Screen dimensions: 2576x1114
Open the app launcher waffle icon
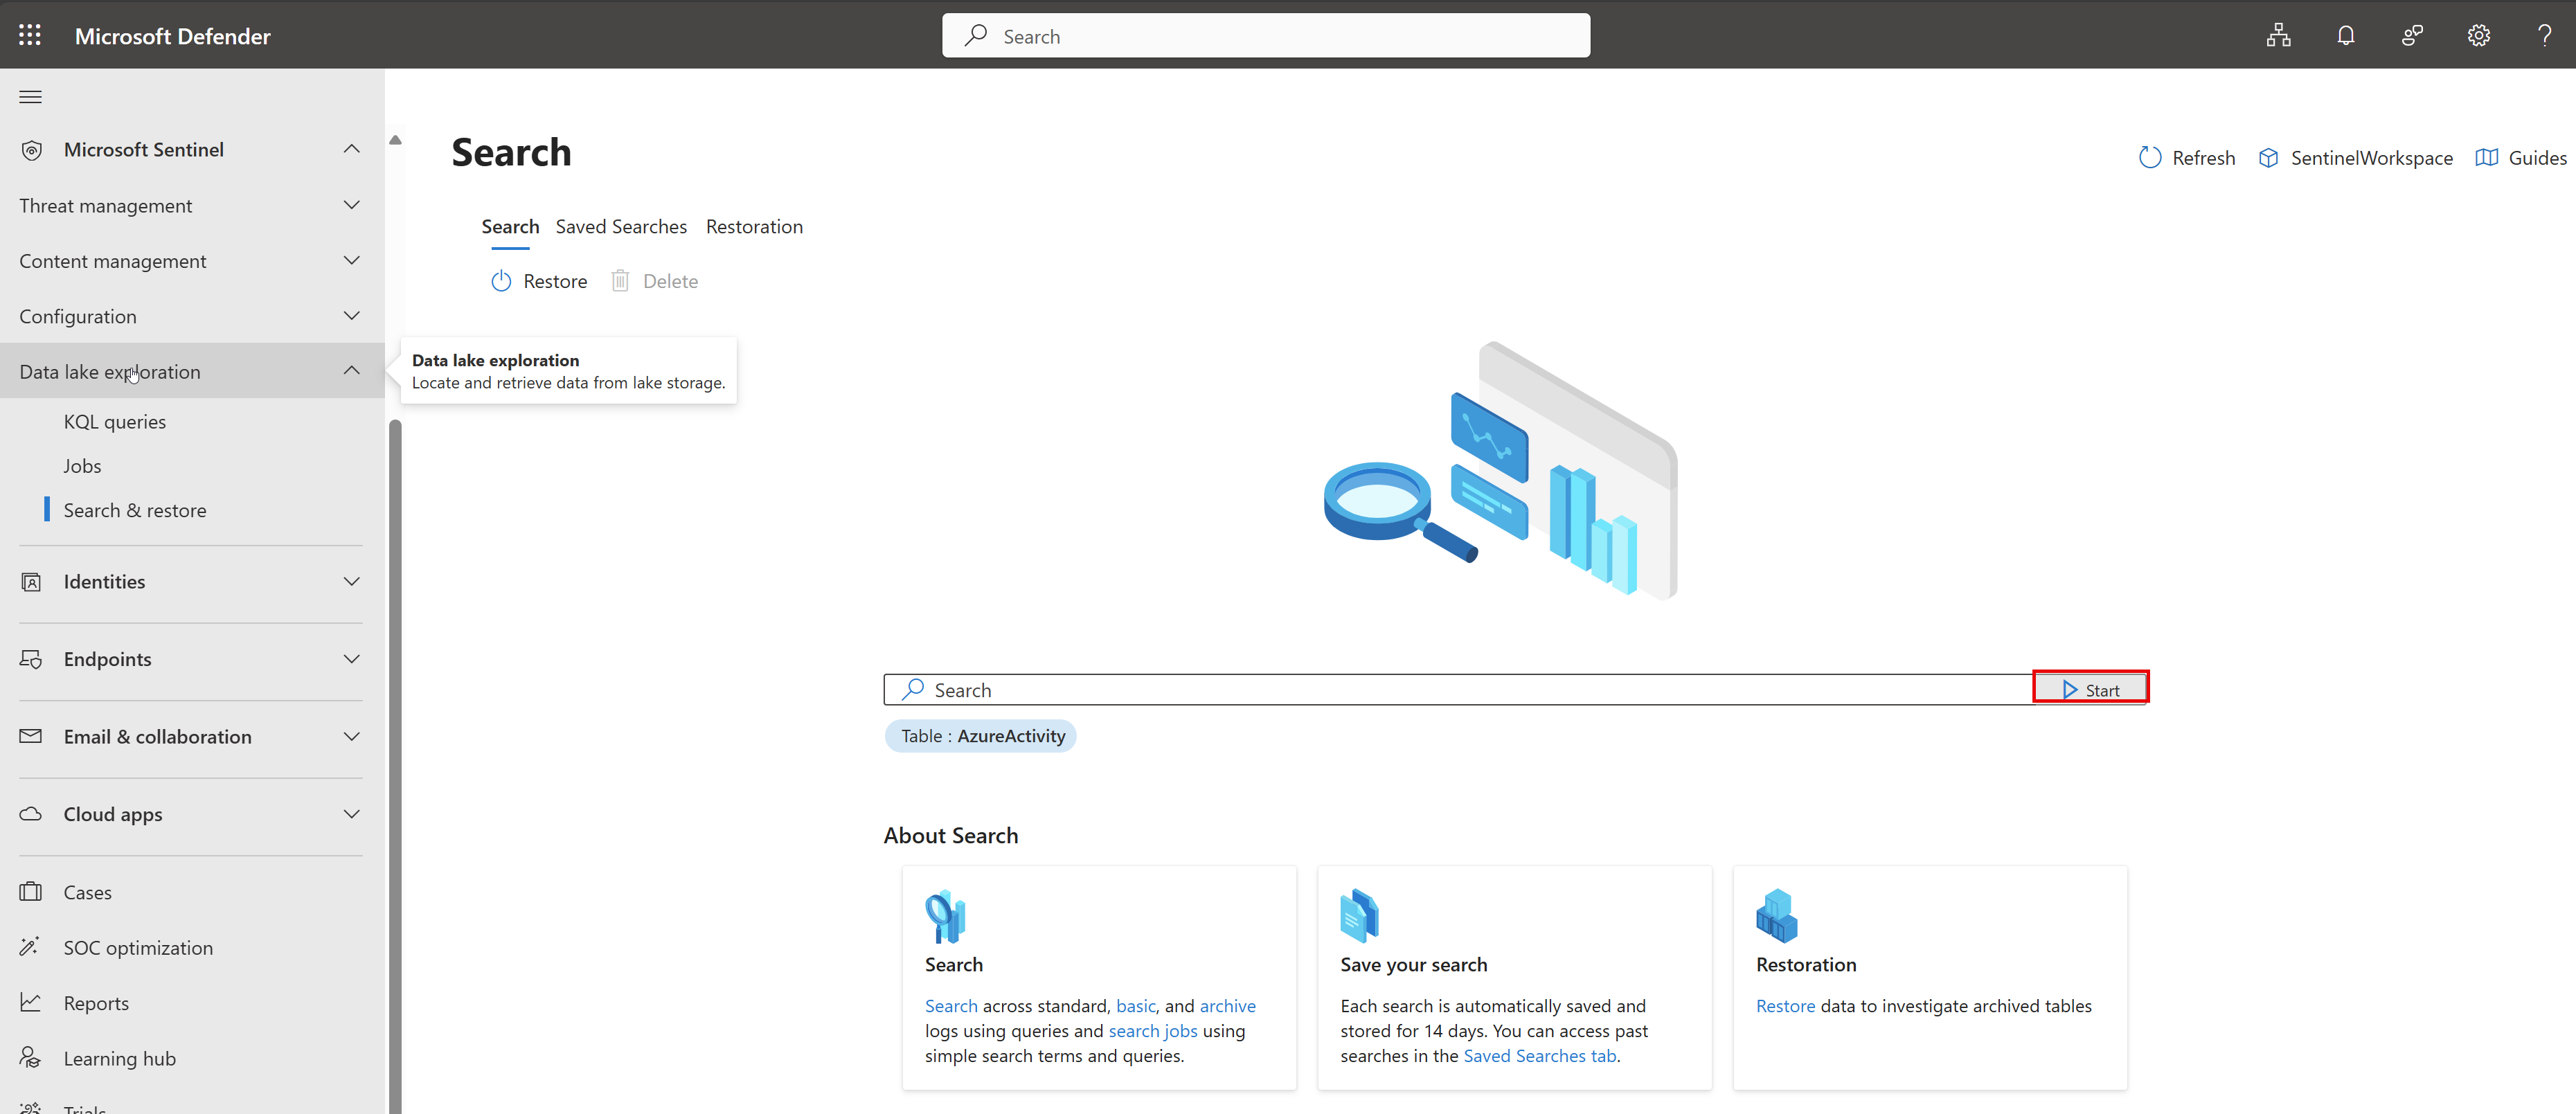(x=30, y=35)
